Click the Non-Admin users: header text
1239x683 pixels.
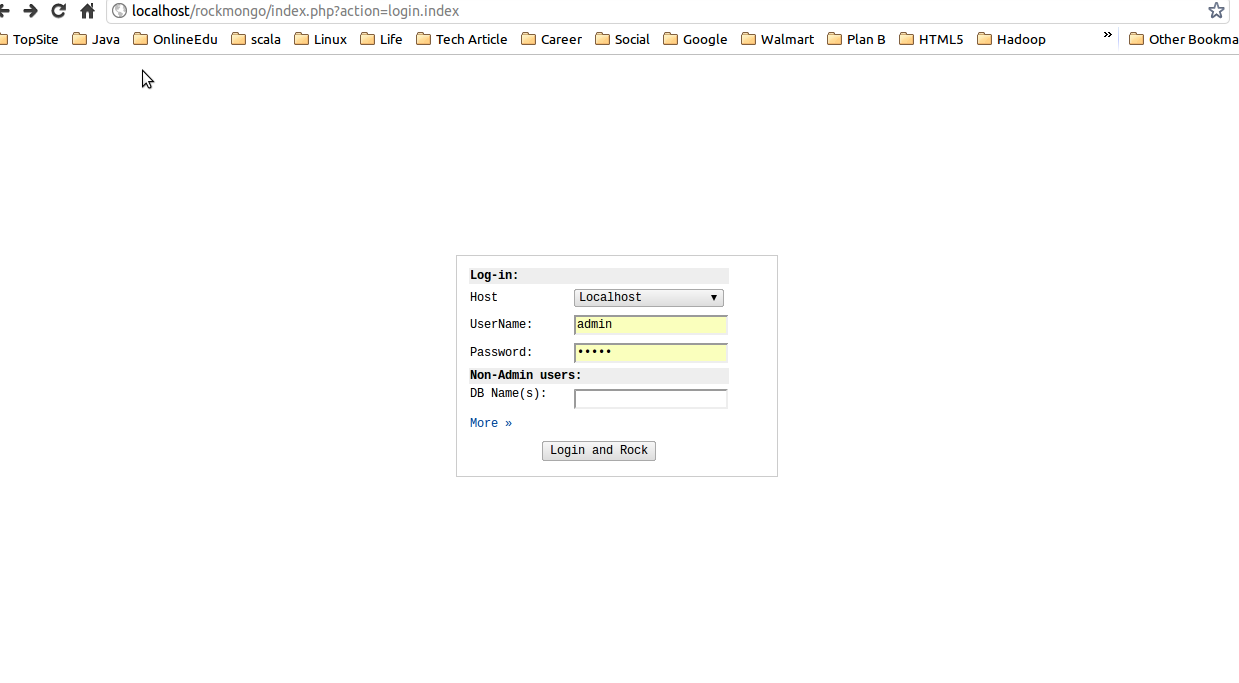(x=526, y=376)
